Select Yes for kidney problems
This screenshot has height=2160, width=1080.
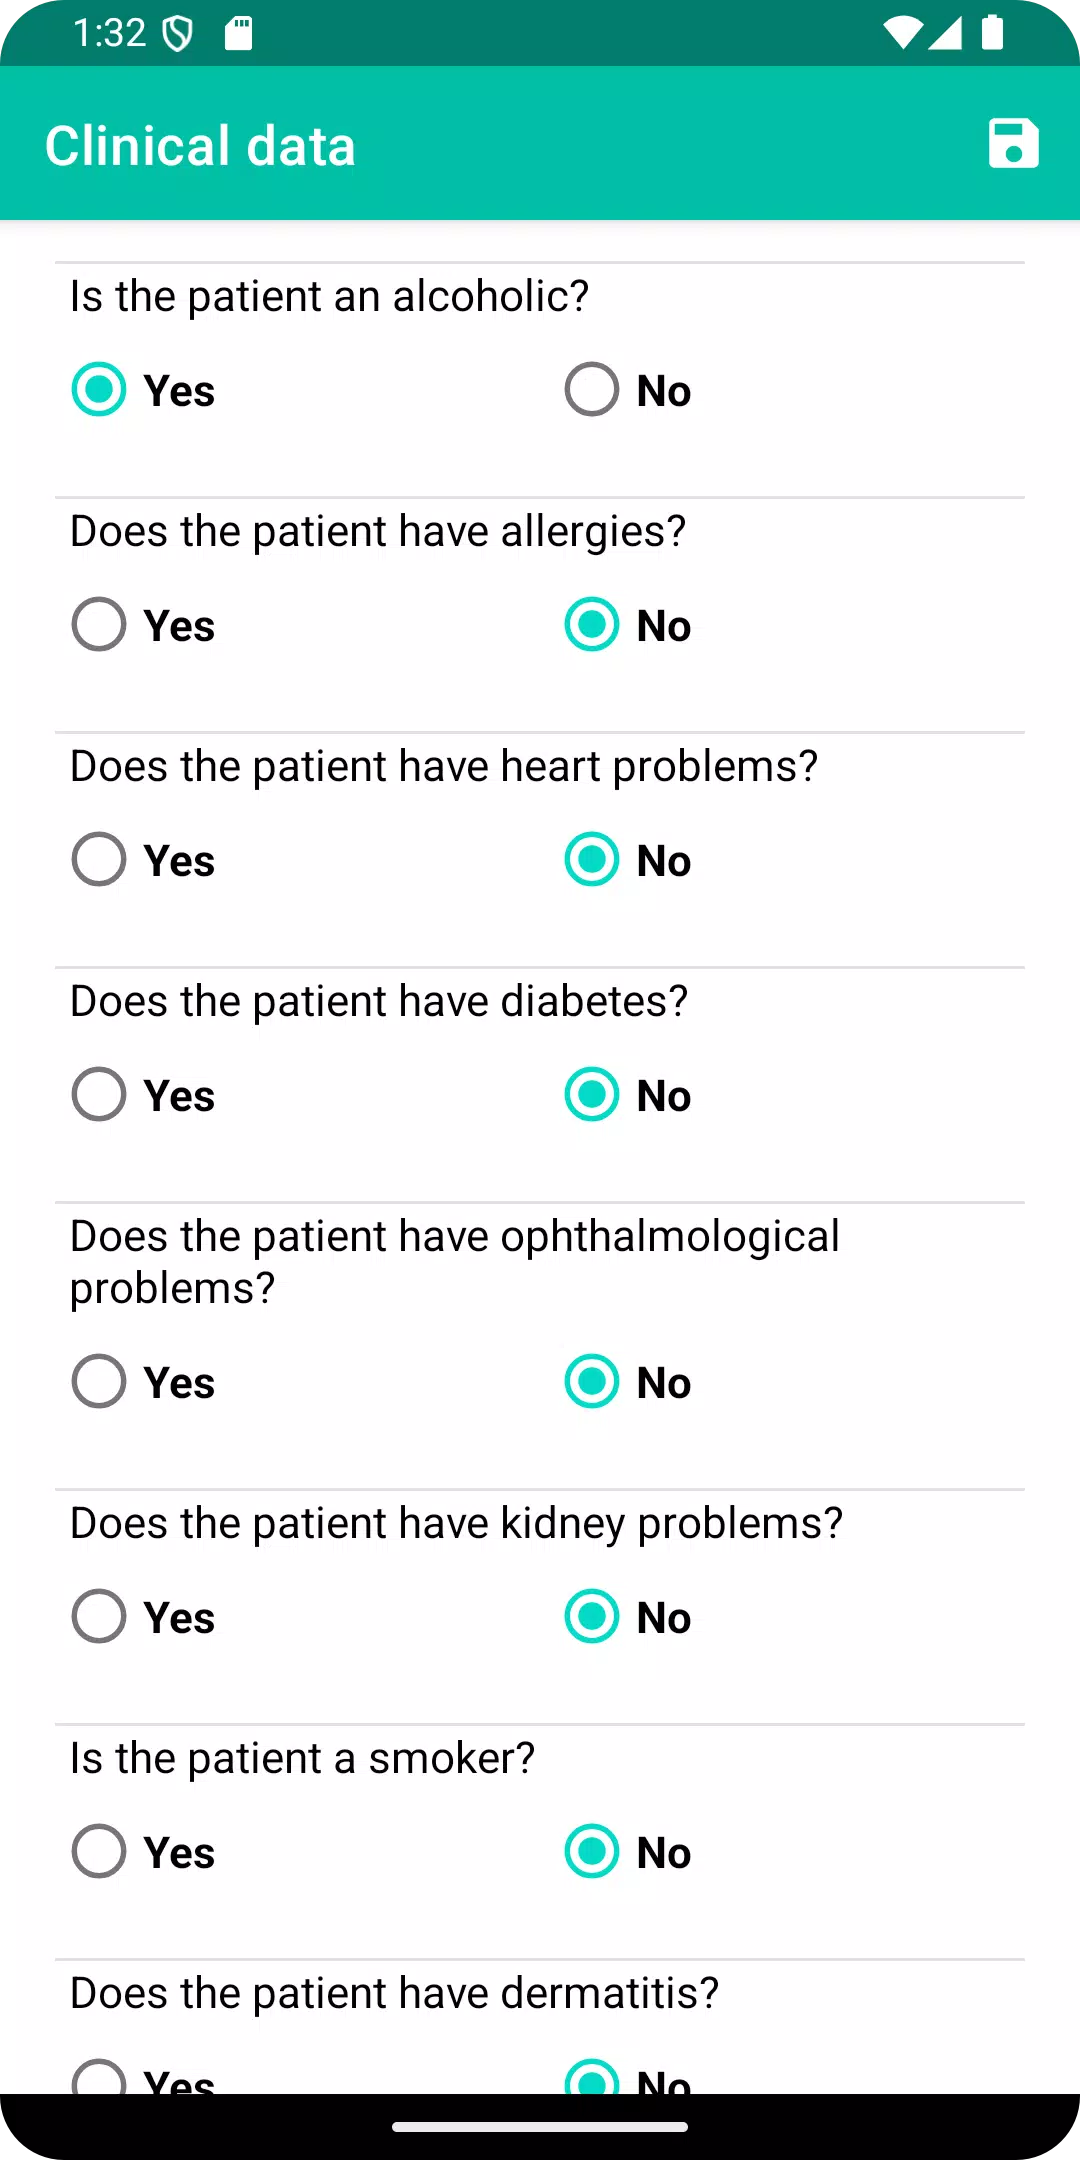click(143, 1616)
